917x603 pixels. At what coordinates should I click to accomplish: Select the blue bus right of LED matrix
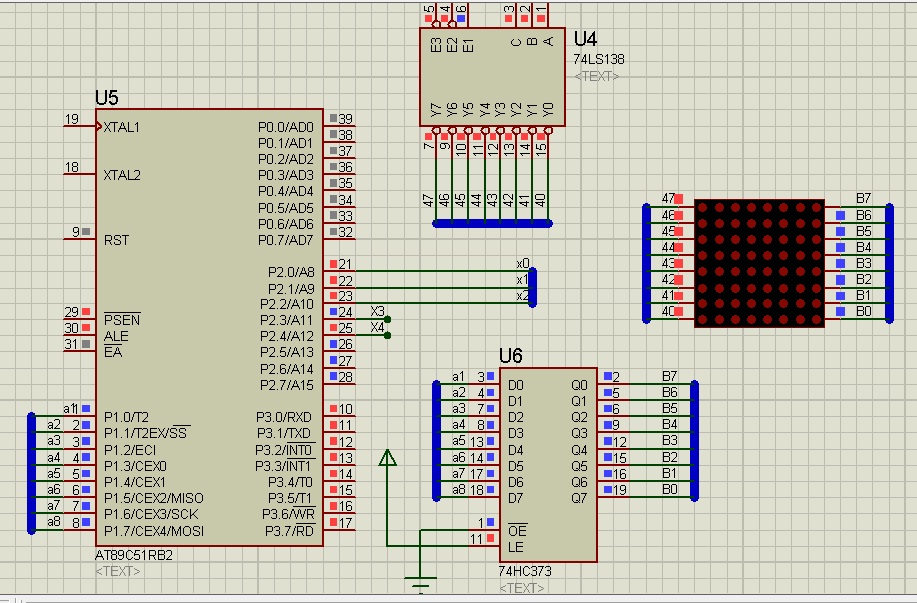[x=890, y=263]
